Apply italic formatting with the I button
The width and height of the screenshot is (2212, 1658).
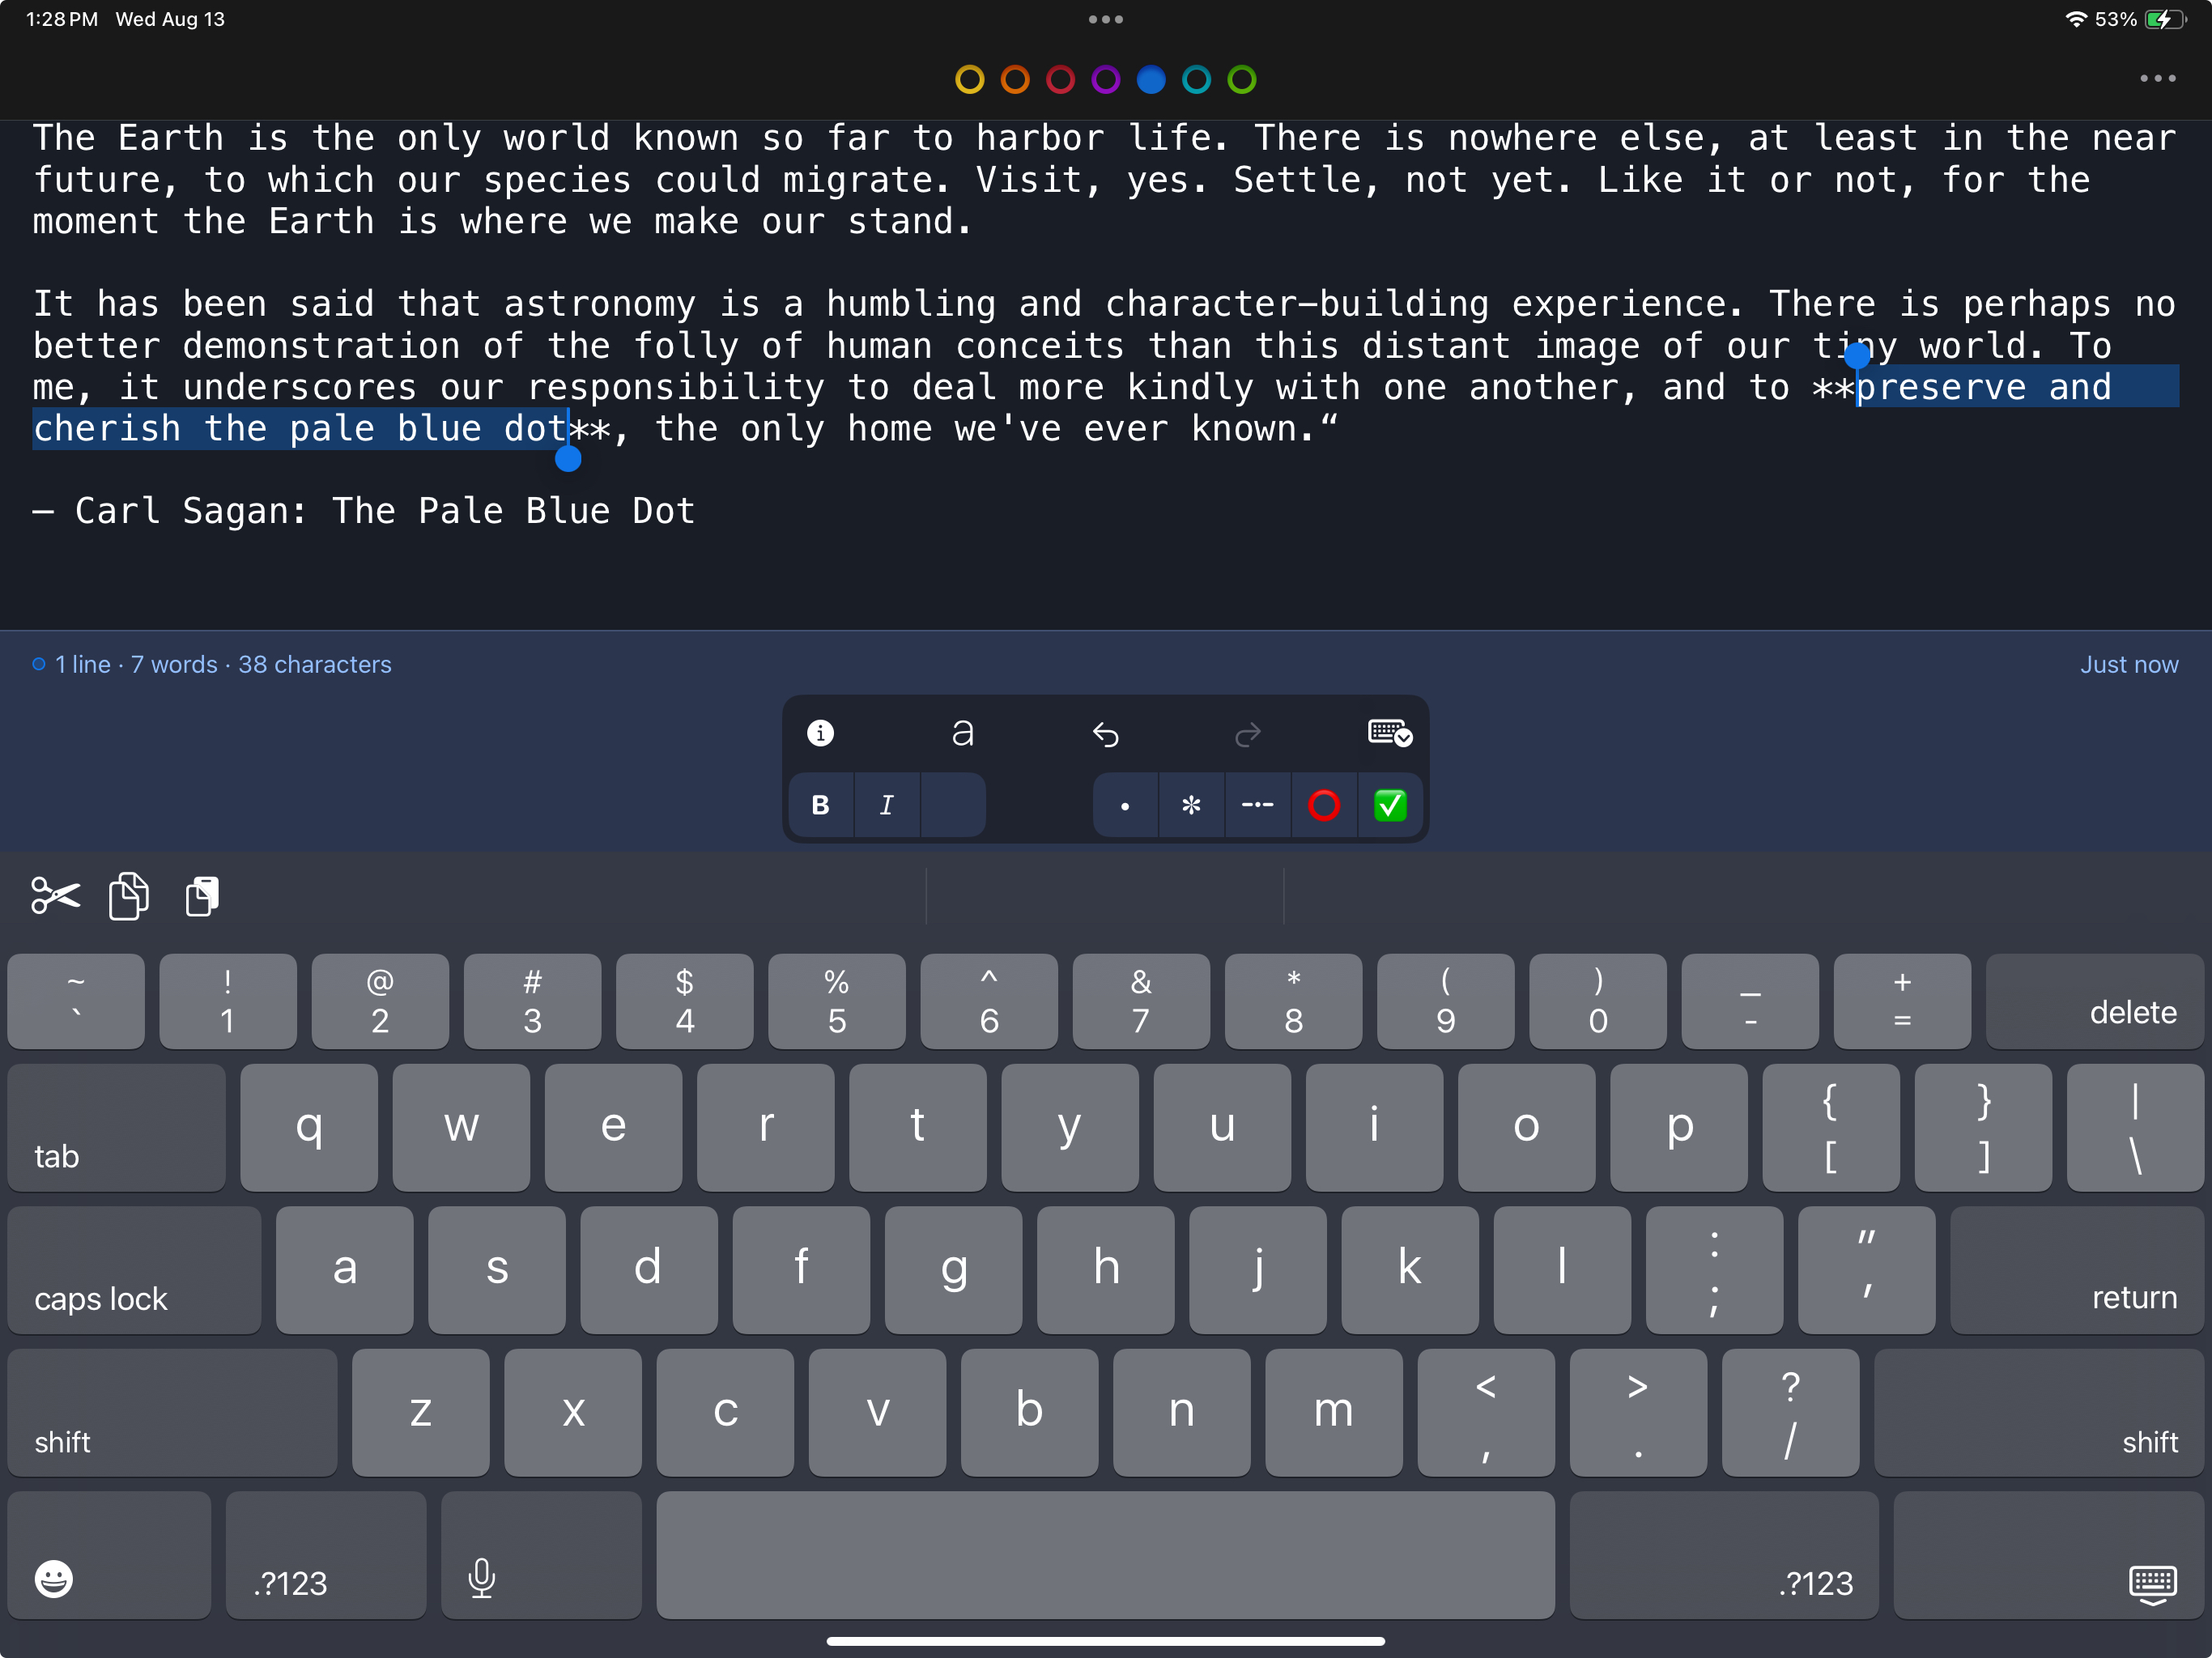[887, 804]
